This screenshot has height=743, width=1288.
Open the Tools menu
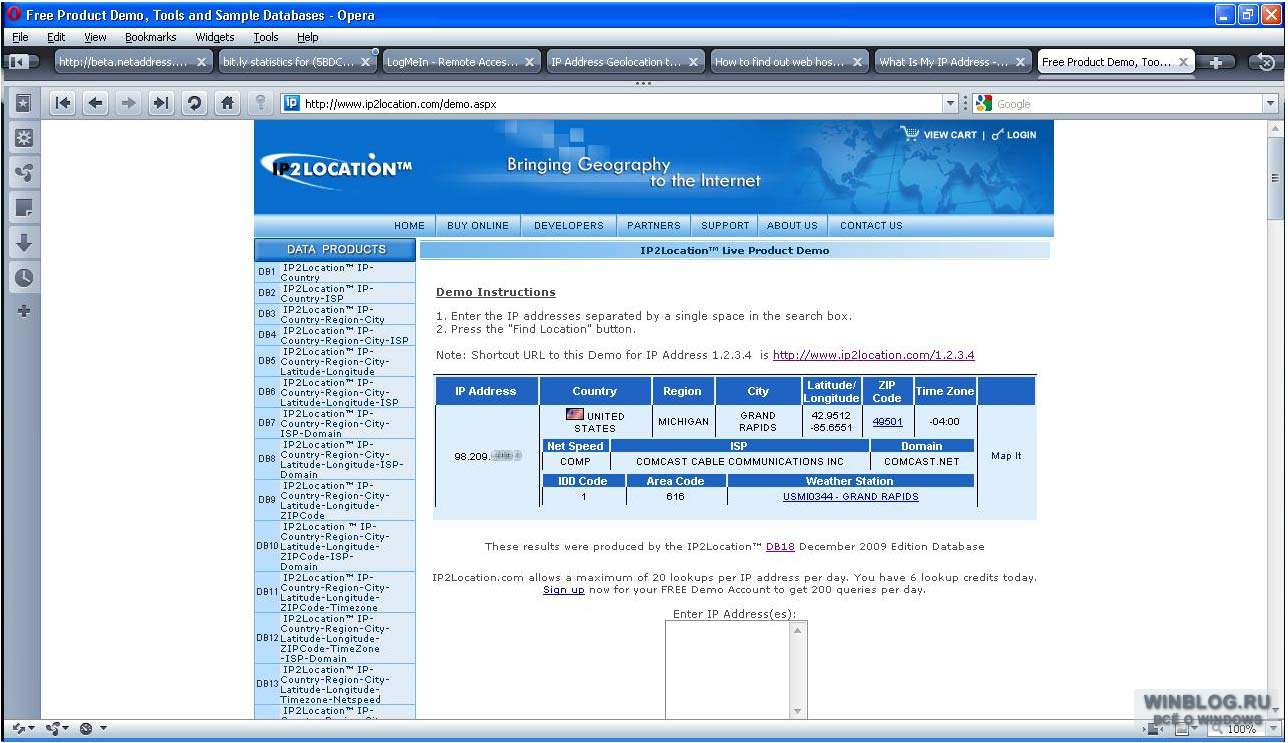coord(266,37)
